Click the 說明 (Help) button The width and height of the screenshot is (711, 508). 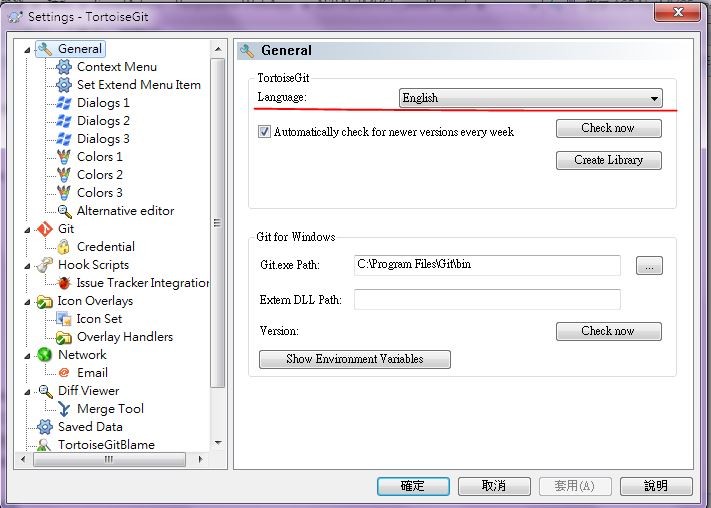click(x=656, y=486)
